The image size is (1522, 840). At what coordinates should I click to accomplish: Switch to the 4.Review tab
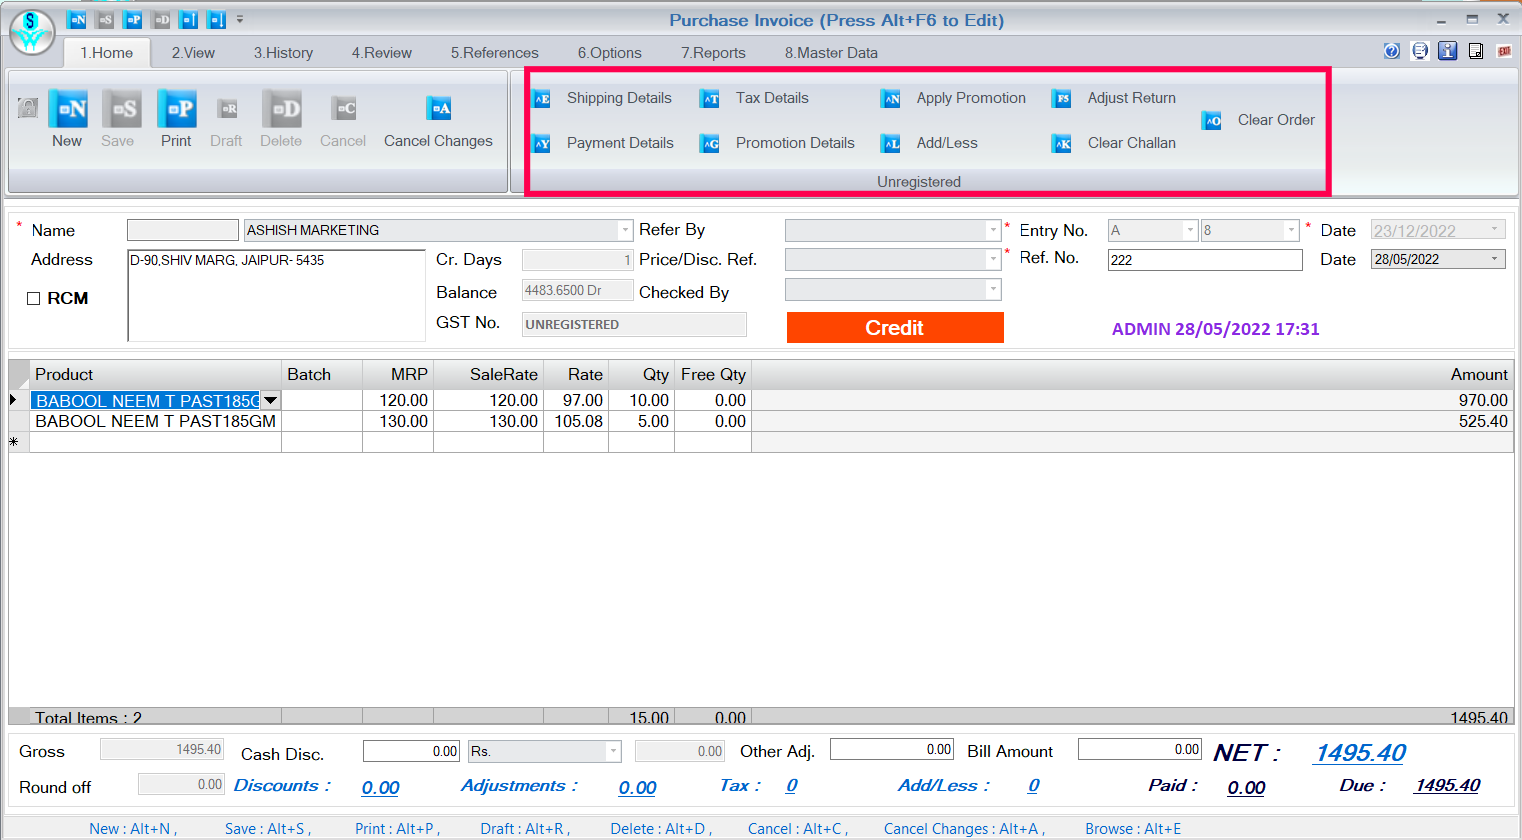pyautogui.click(x=381, y=53)
